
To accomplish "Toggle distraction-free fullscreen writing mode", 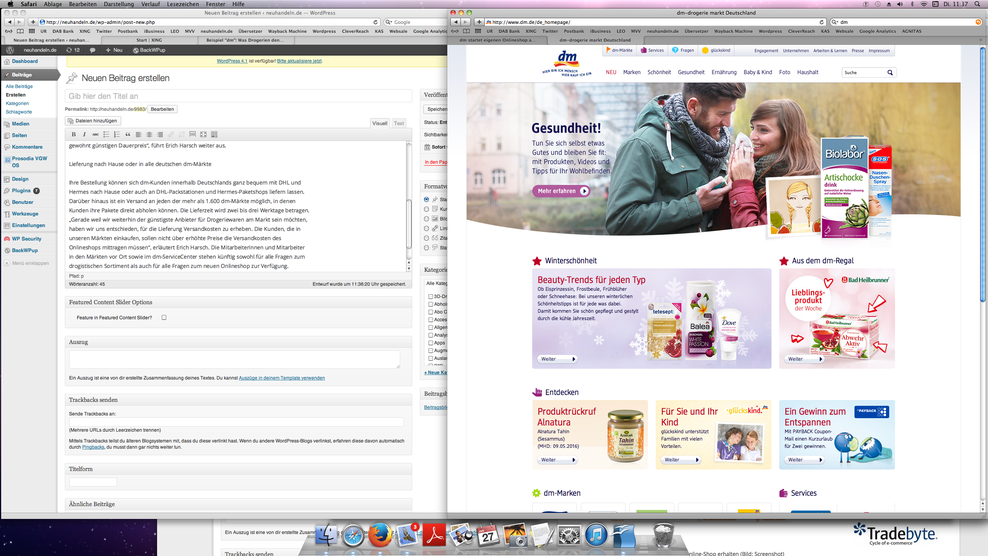I will 203,134.
